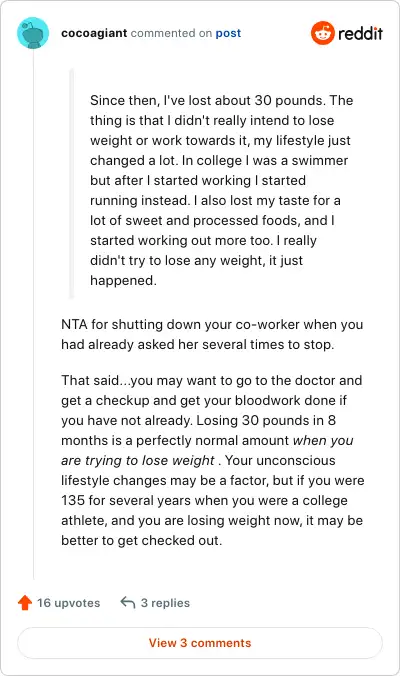Select the "16 upvotes" count label
Viewport: 400px width, 676px height.
(x=69, y=603)
